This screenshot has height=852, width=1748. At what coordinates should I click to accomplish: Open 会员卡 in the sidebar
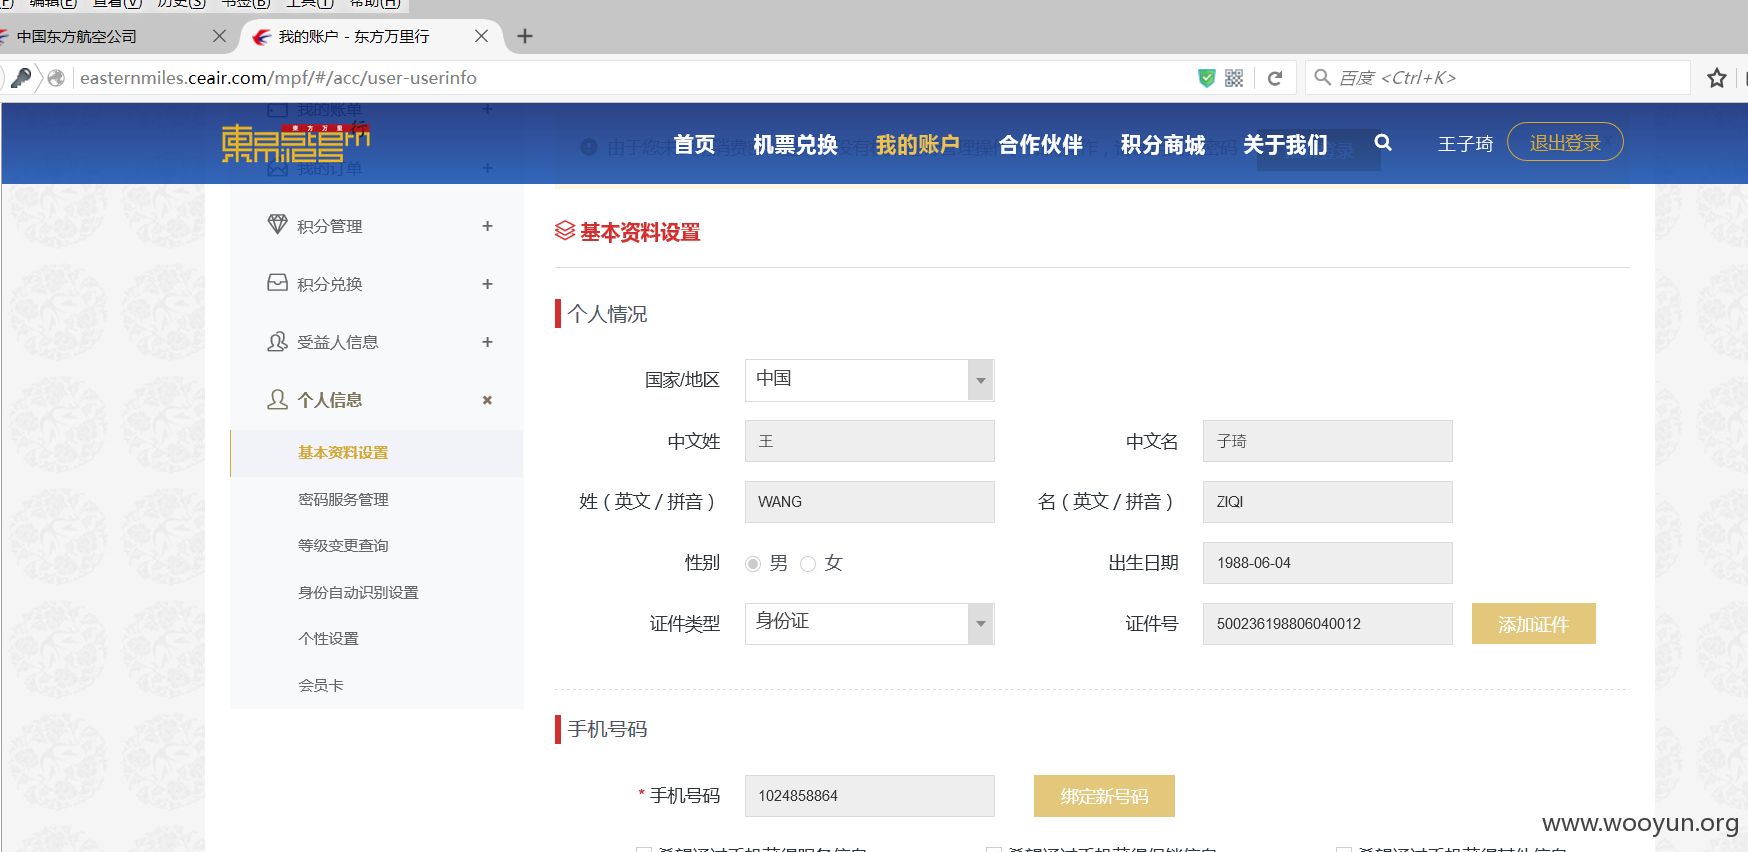321,685
